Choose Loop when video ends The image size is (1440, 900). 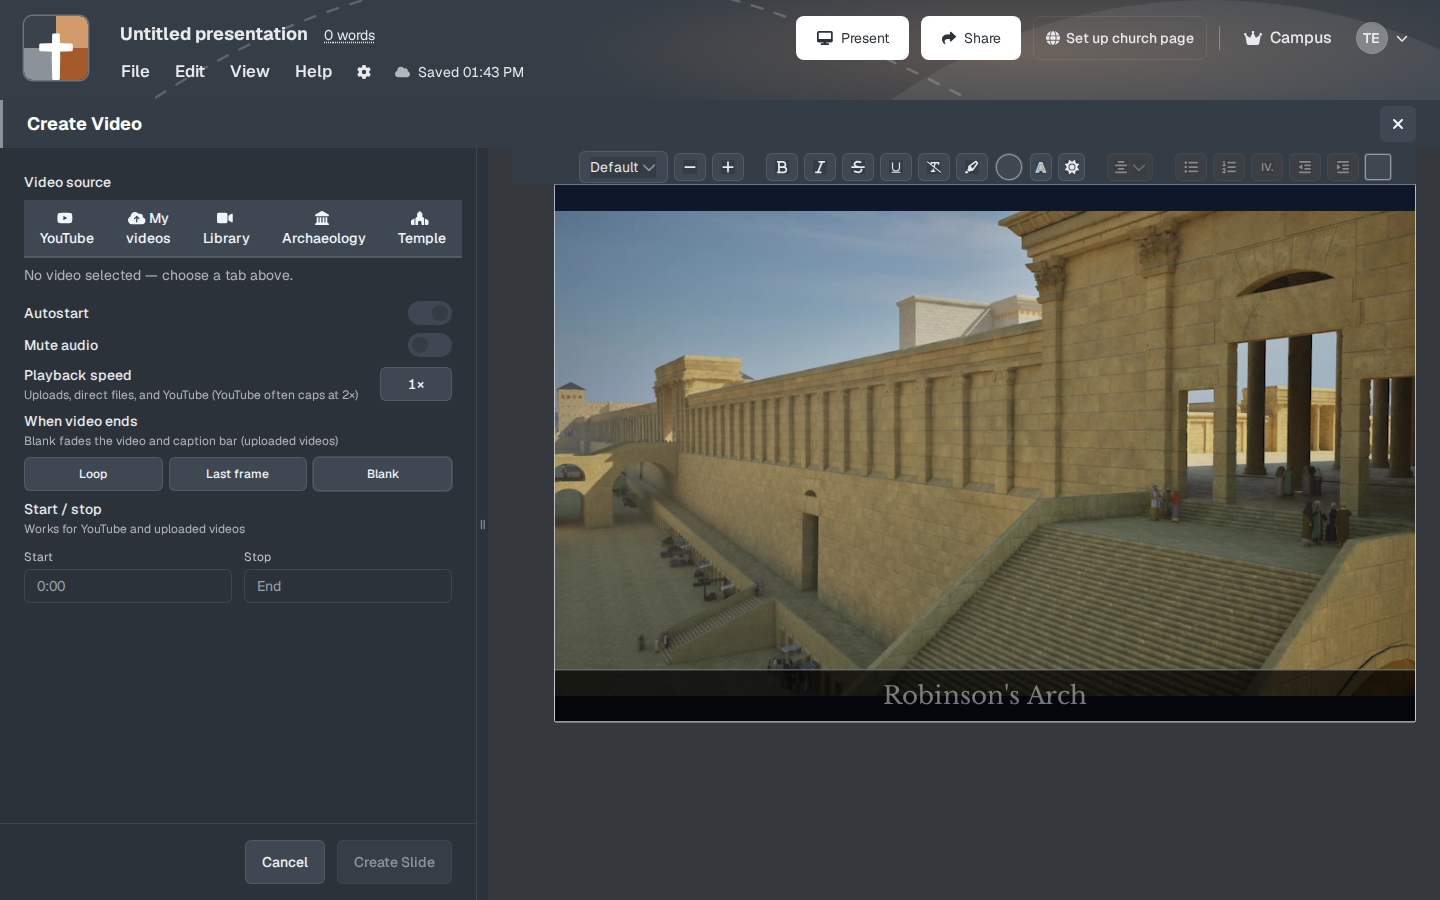point(93,474)
